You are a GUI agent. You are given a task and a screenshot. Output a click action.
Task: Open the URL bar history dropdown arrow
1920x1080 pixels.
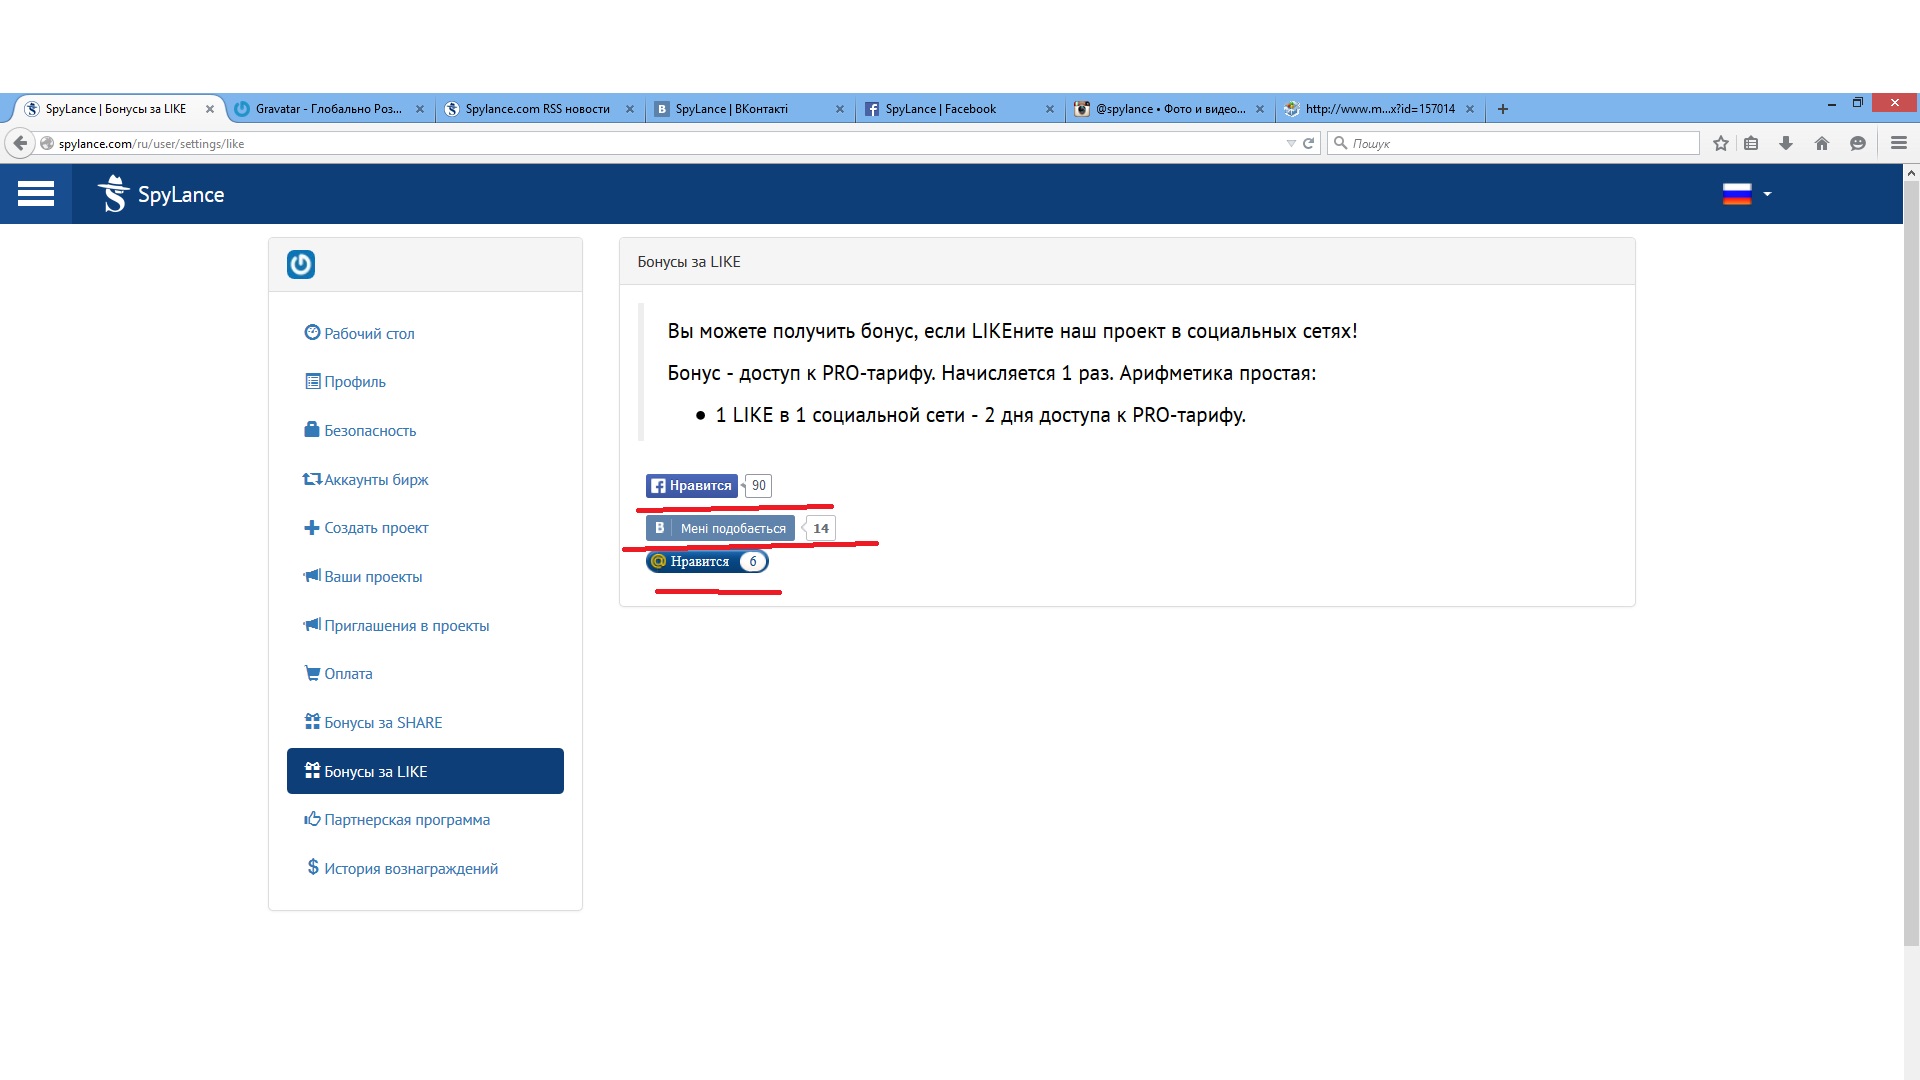point(1290,143)
